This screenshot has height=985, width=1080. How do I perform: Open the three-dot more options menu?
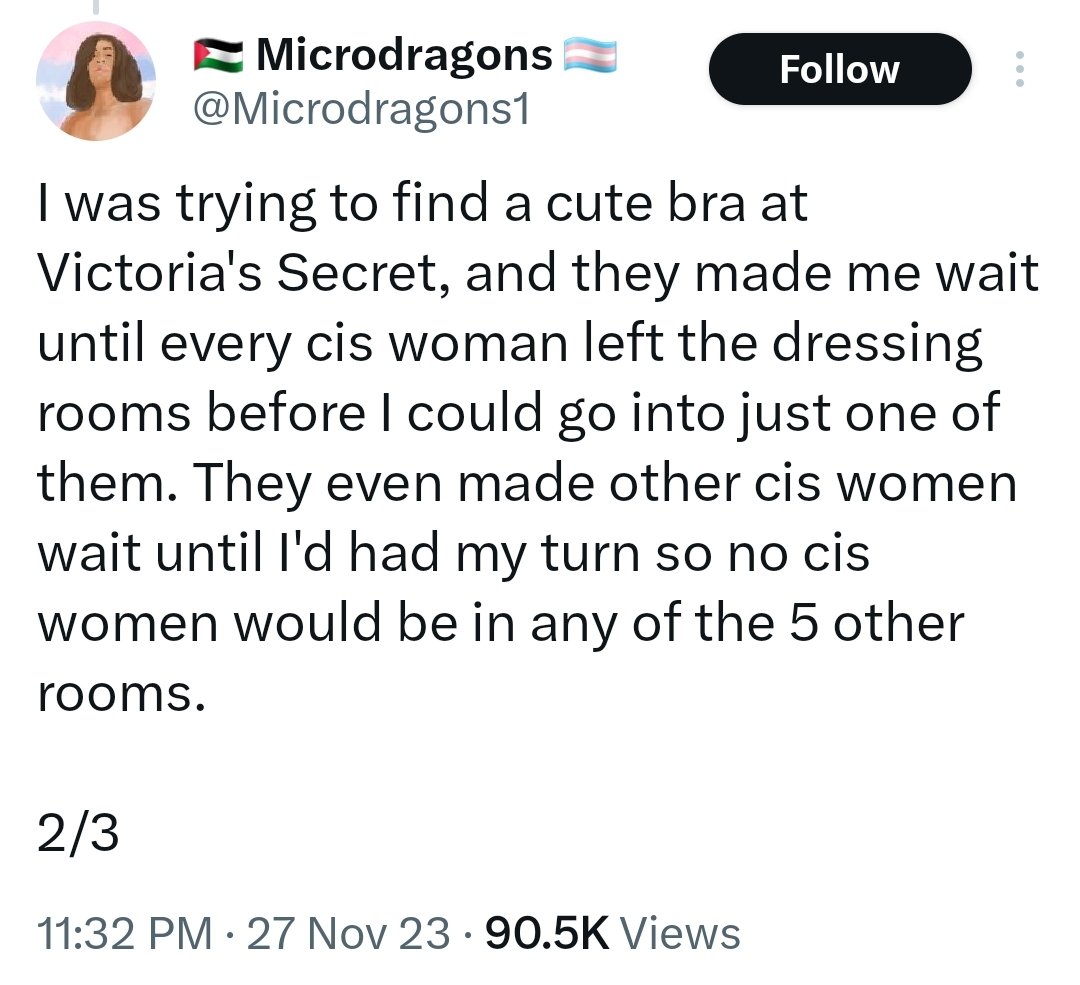point(1020,69)
